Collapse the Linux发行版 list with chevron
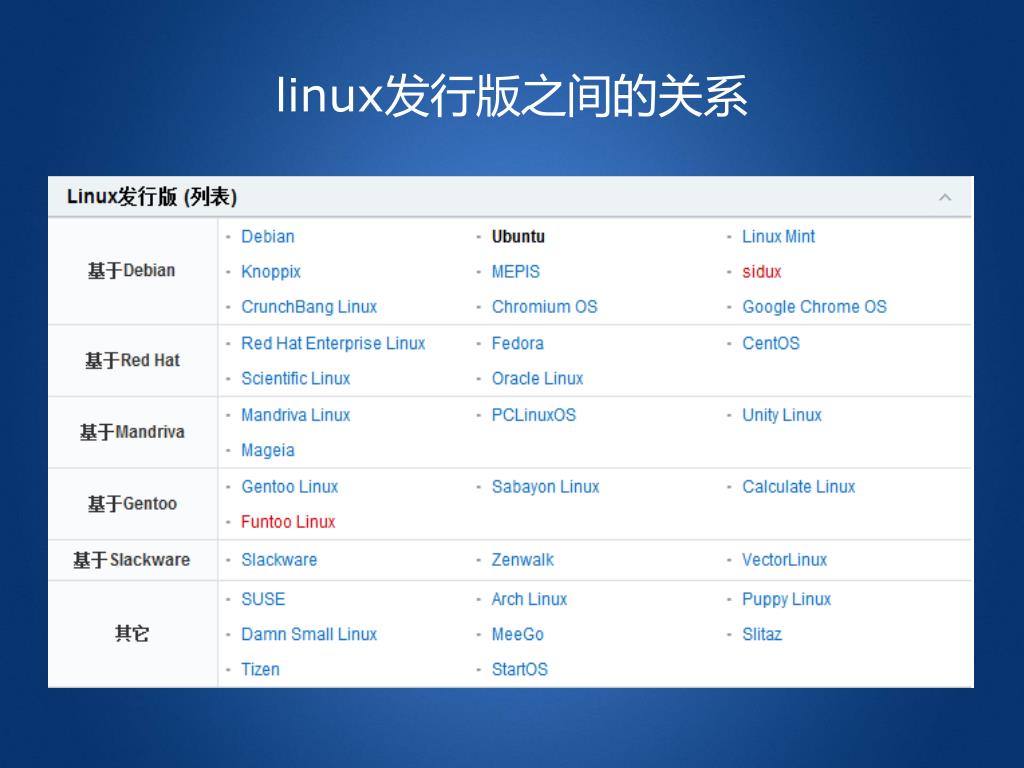 pos(944,197)
